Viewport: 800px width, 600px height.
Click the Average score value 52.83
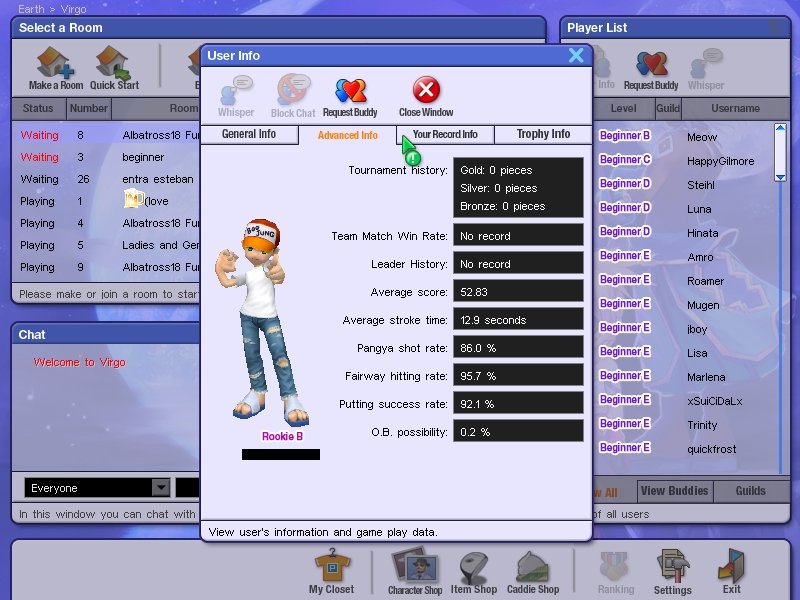click(x=518, y=292)
